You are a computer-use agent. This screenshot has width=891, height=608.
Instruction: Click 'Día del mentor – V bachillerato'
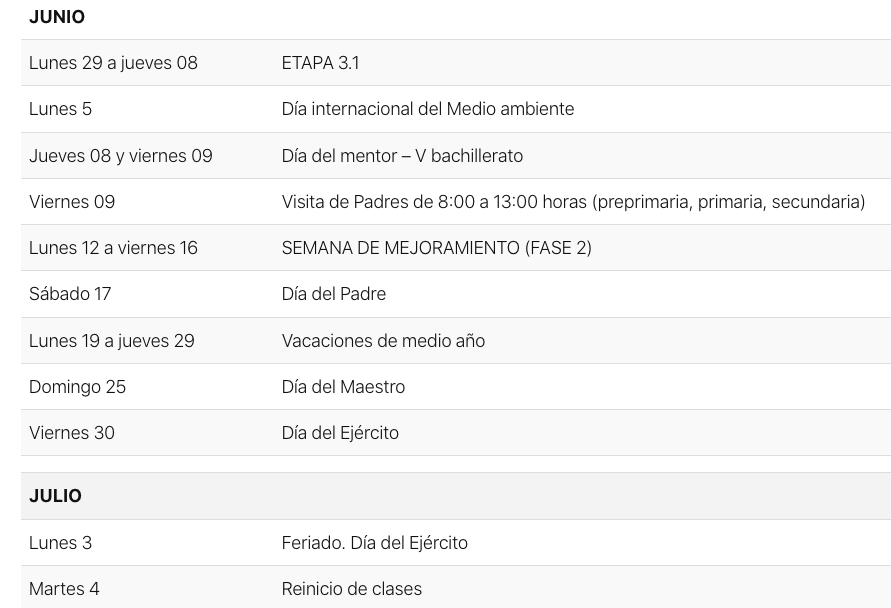click(x=402, y=156)
